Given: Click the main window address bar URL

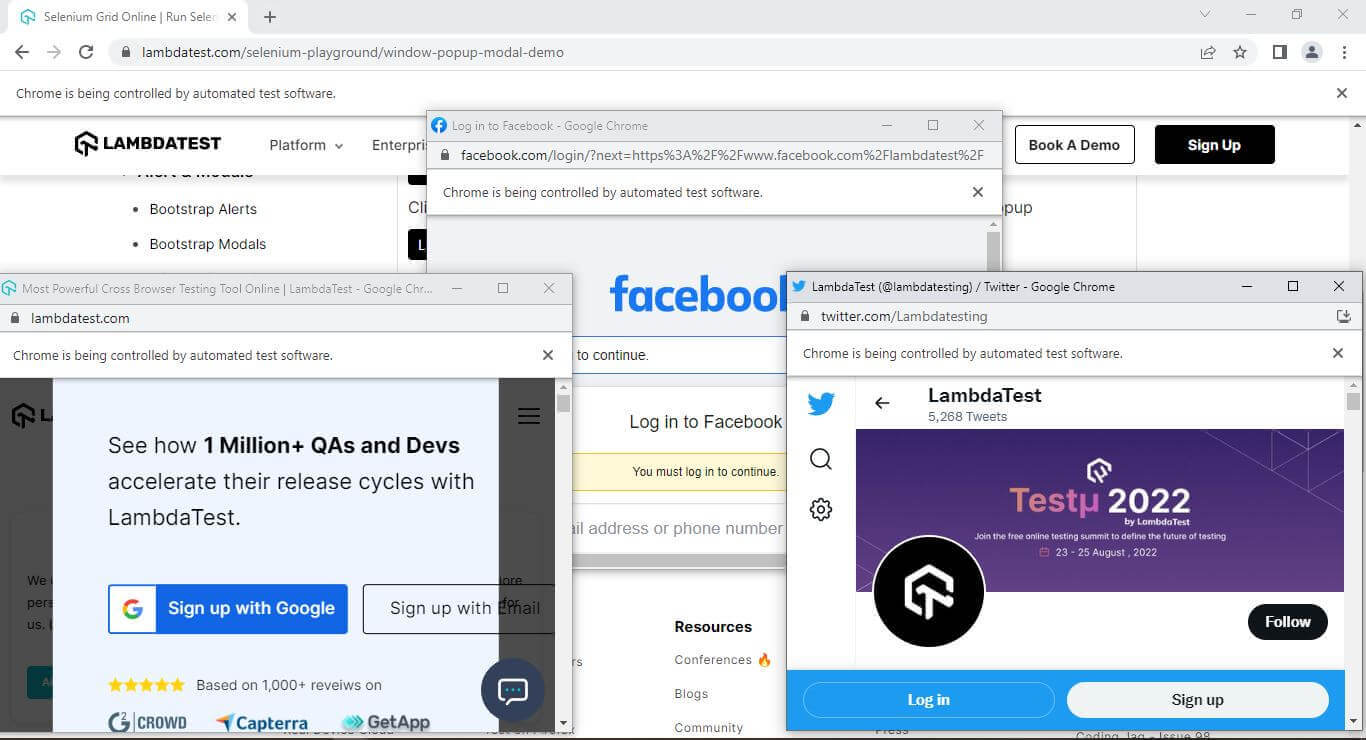Looking at the screenshot, I should point(353,52).
